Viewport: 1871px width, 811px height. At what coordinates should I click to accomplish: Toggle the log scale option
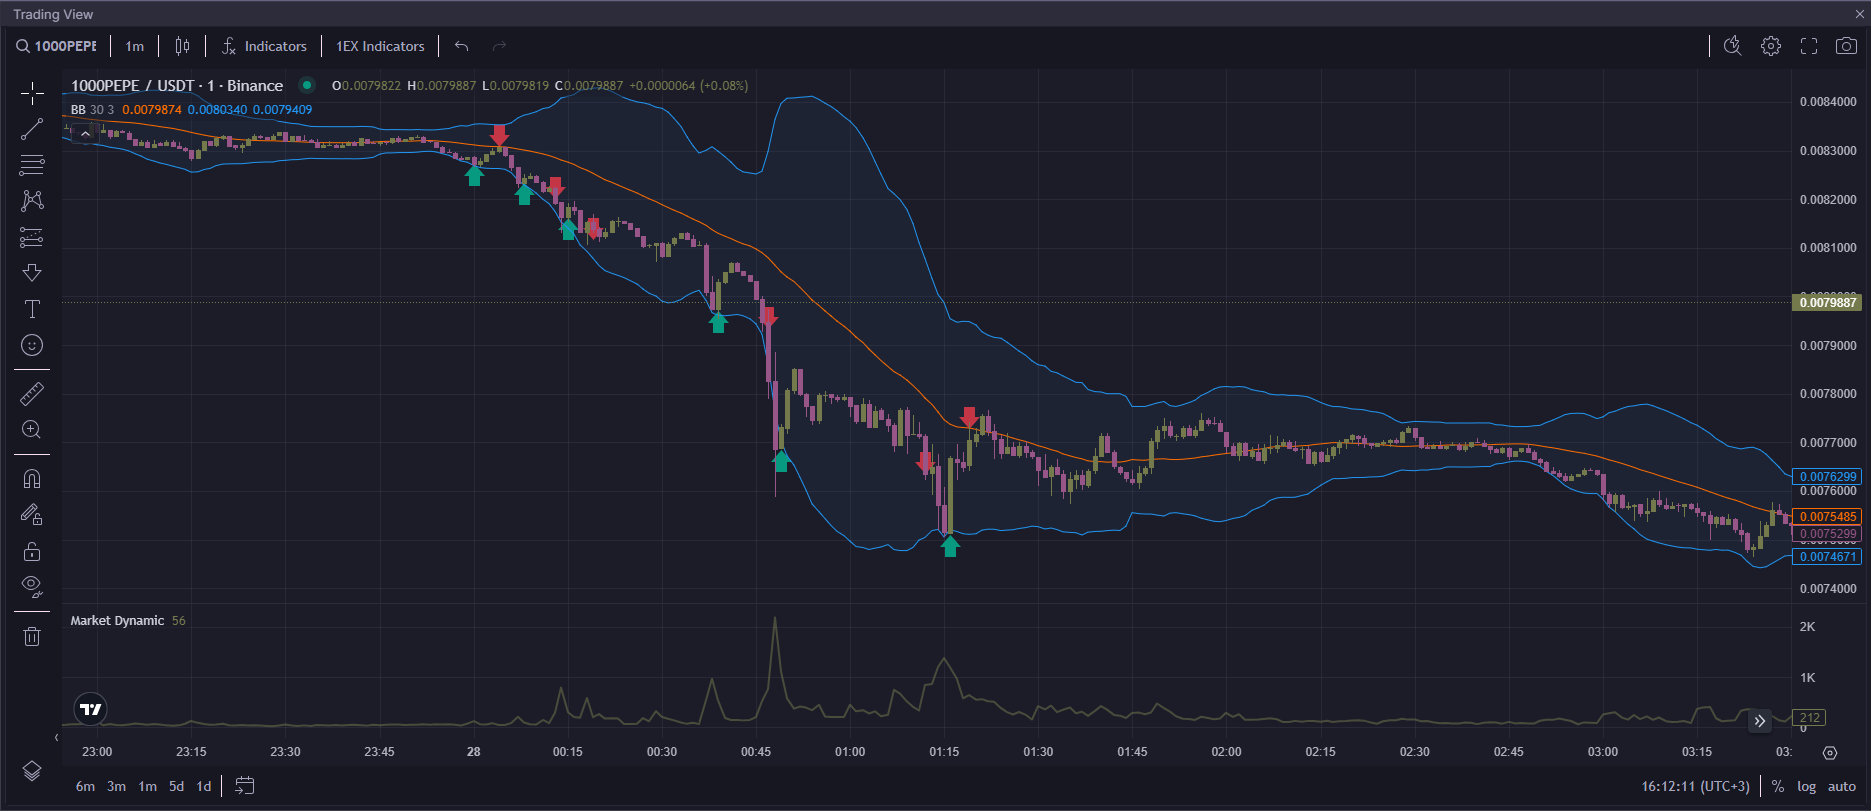1806,787
